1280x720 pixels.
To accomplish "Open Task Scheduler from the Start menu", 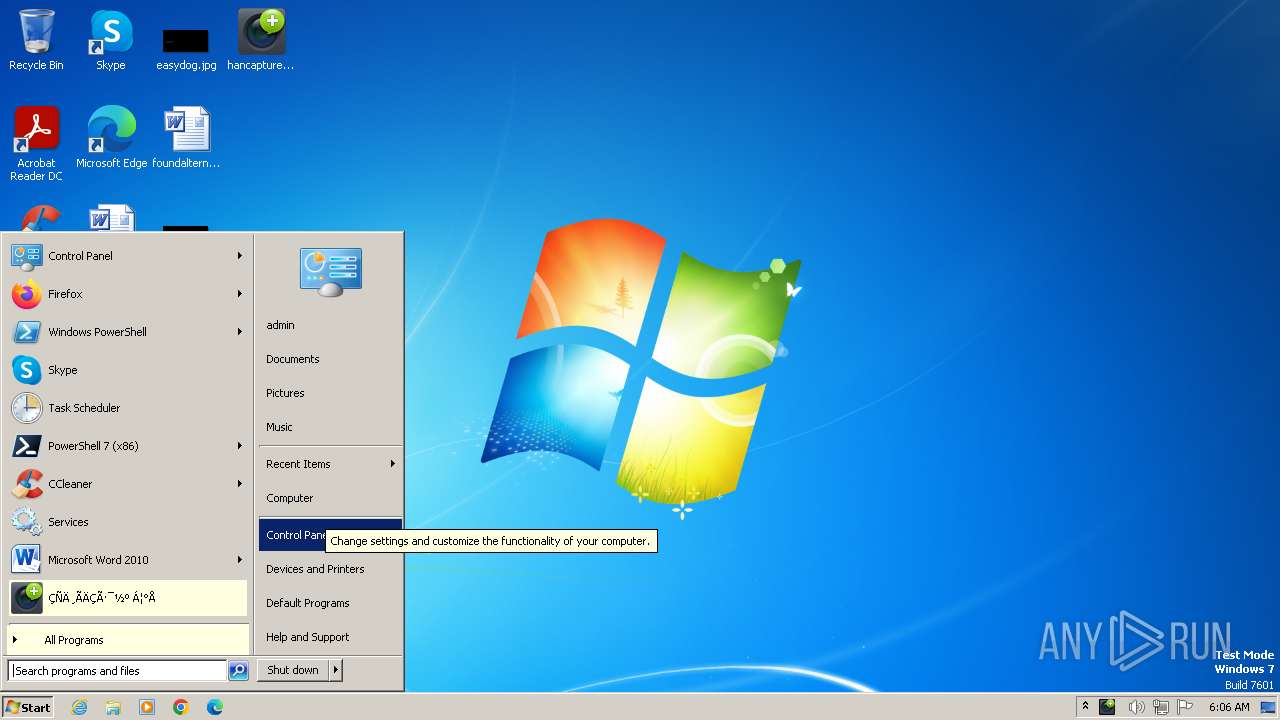I will click(128, 408).
